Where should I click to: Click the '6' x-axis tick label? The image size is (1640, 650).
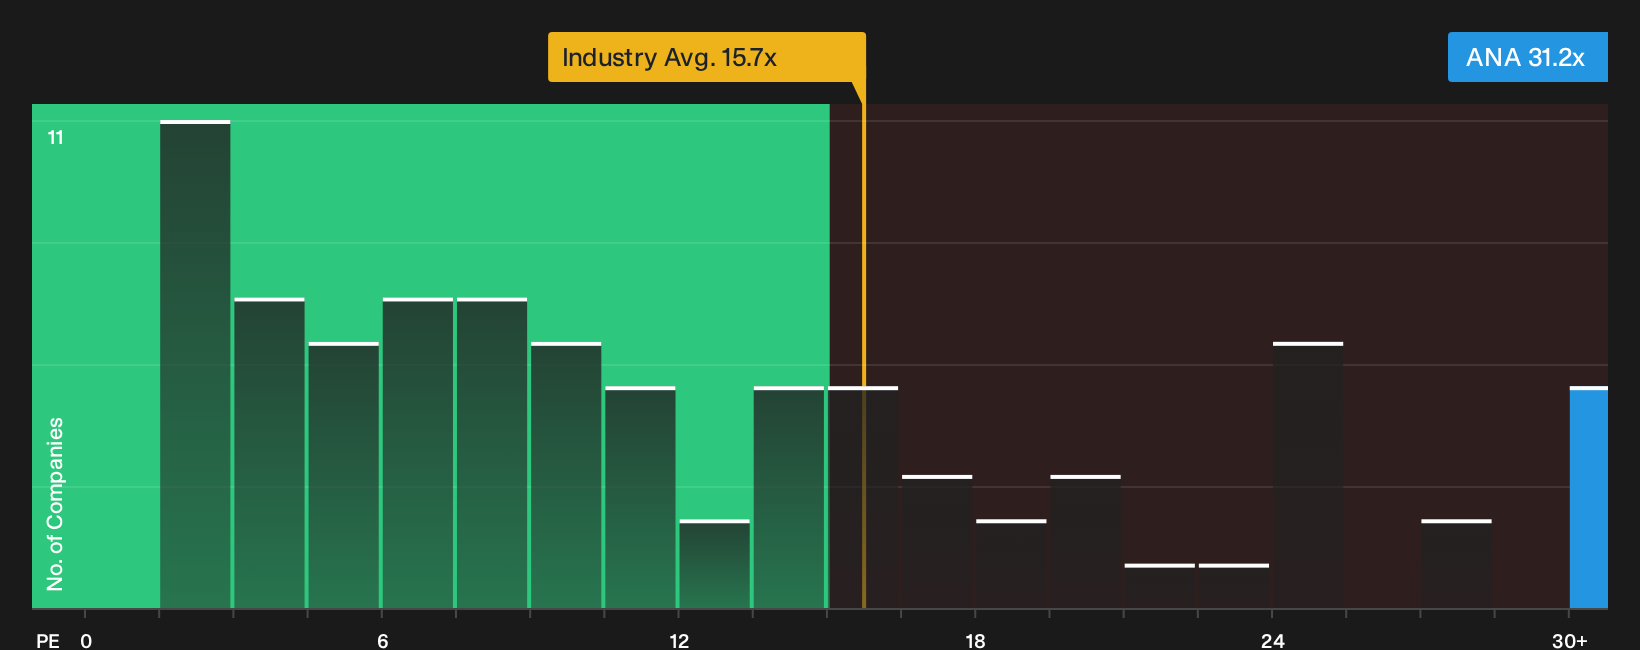tap(383, 641)
